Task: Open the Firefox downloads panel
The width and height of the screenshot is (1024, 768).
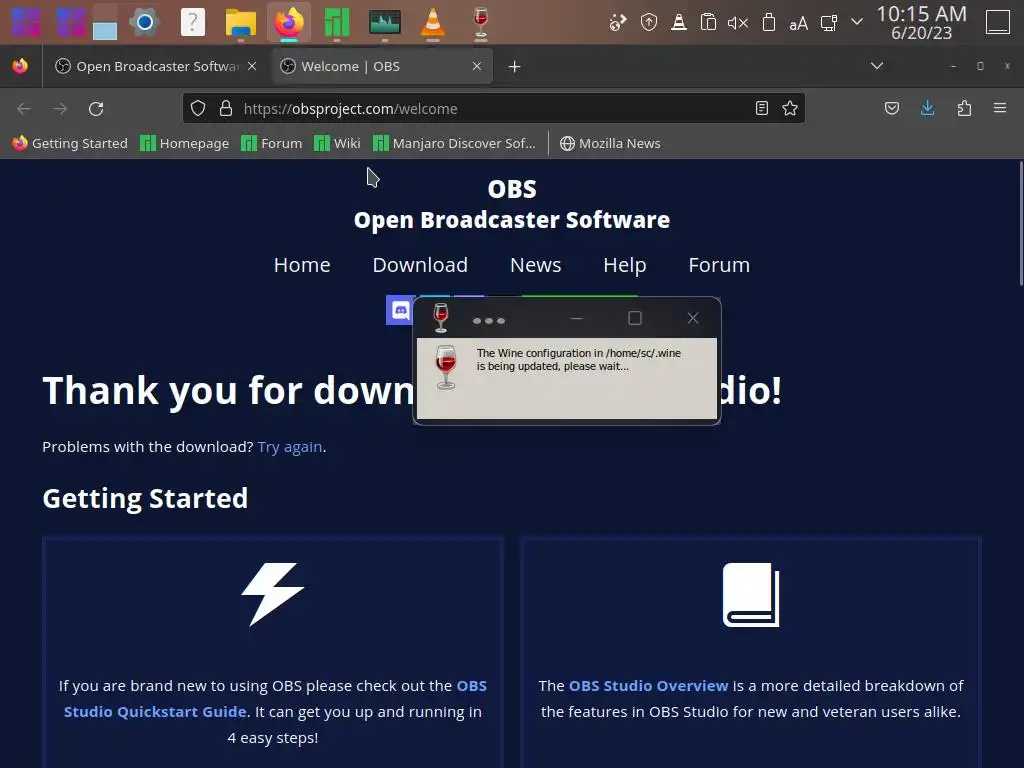Action: click(927, 108)
